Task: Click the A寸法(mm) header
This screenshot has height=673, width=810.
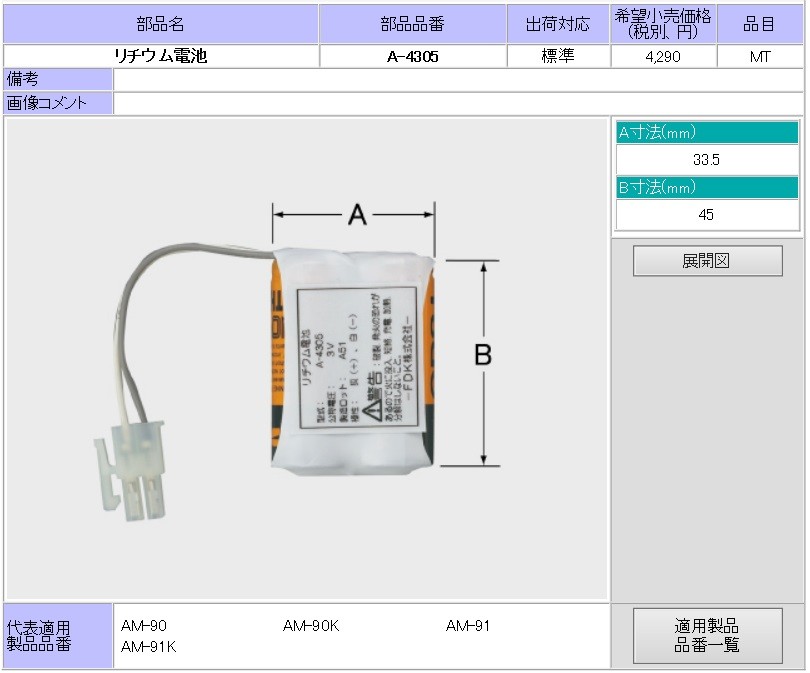Action: click(707, 133)
